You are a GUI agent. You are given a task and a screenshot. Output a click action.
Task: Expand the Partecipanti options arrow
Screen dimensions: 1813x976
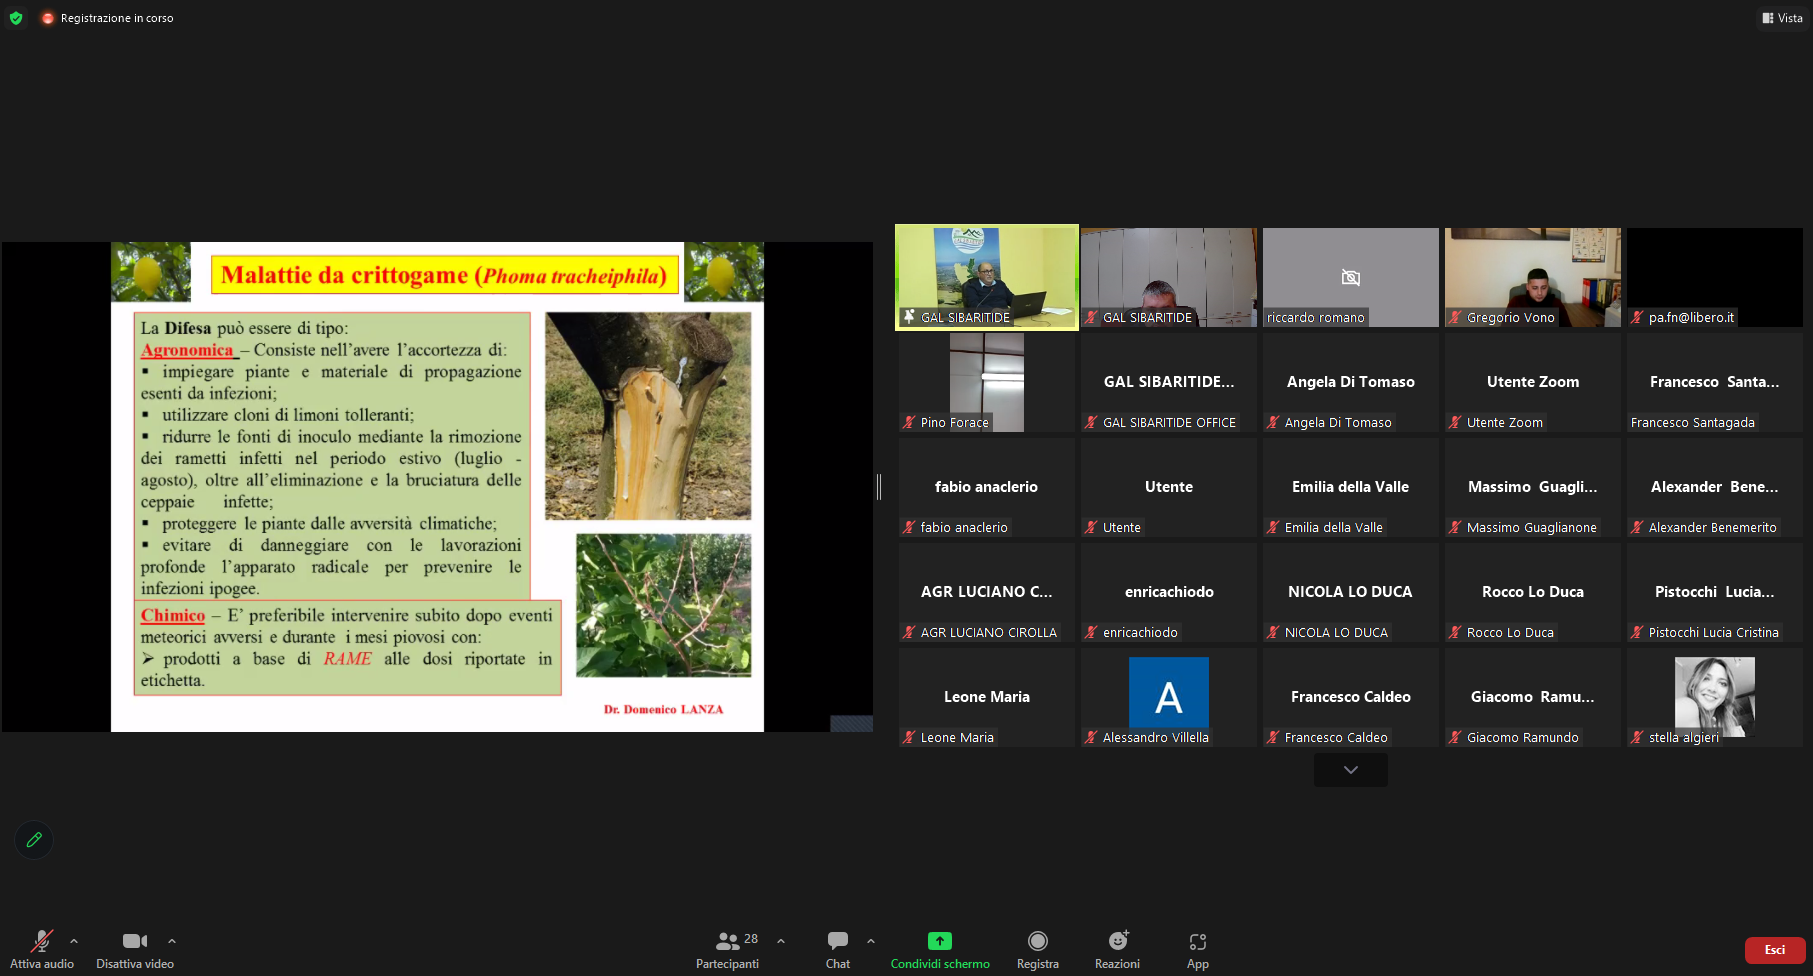pyautogui.click(x=781, y=941)
